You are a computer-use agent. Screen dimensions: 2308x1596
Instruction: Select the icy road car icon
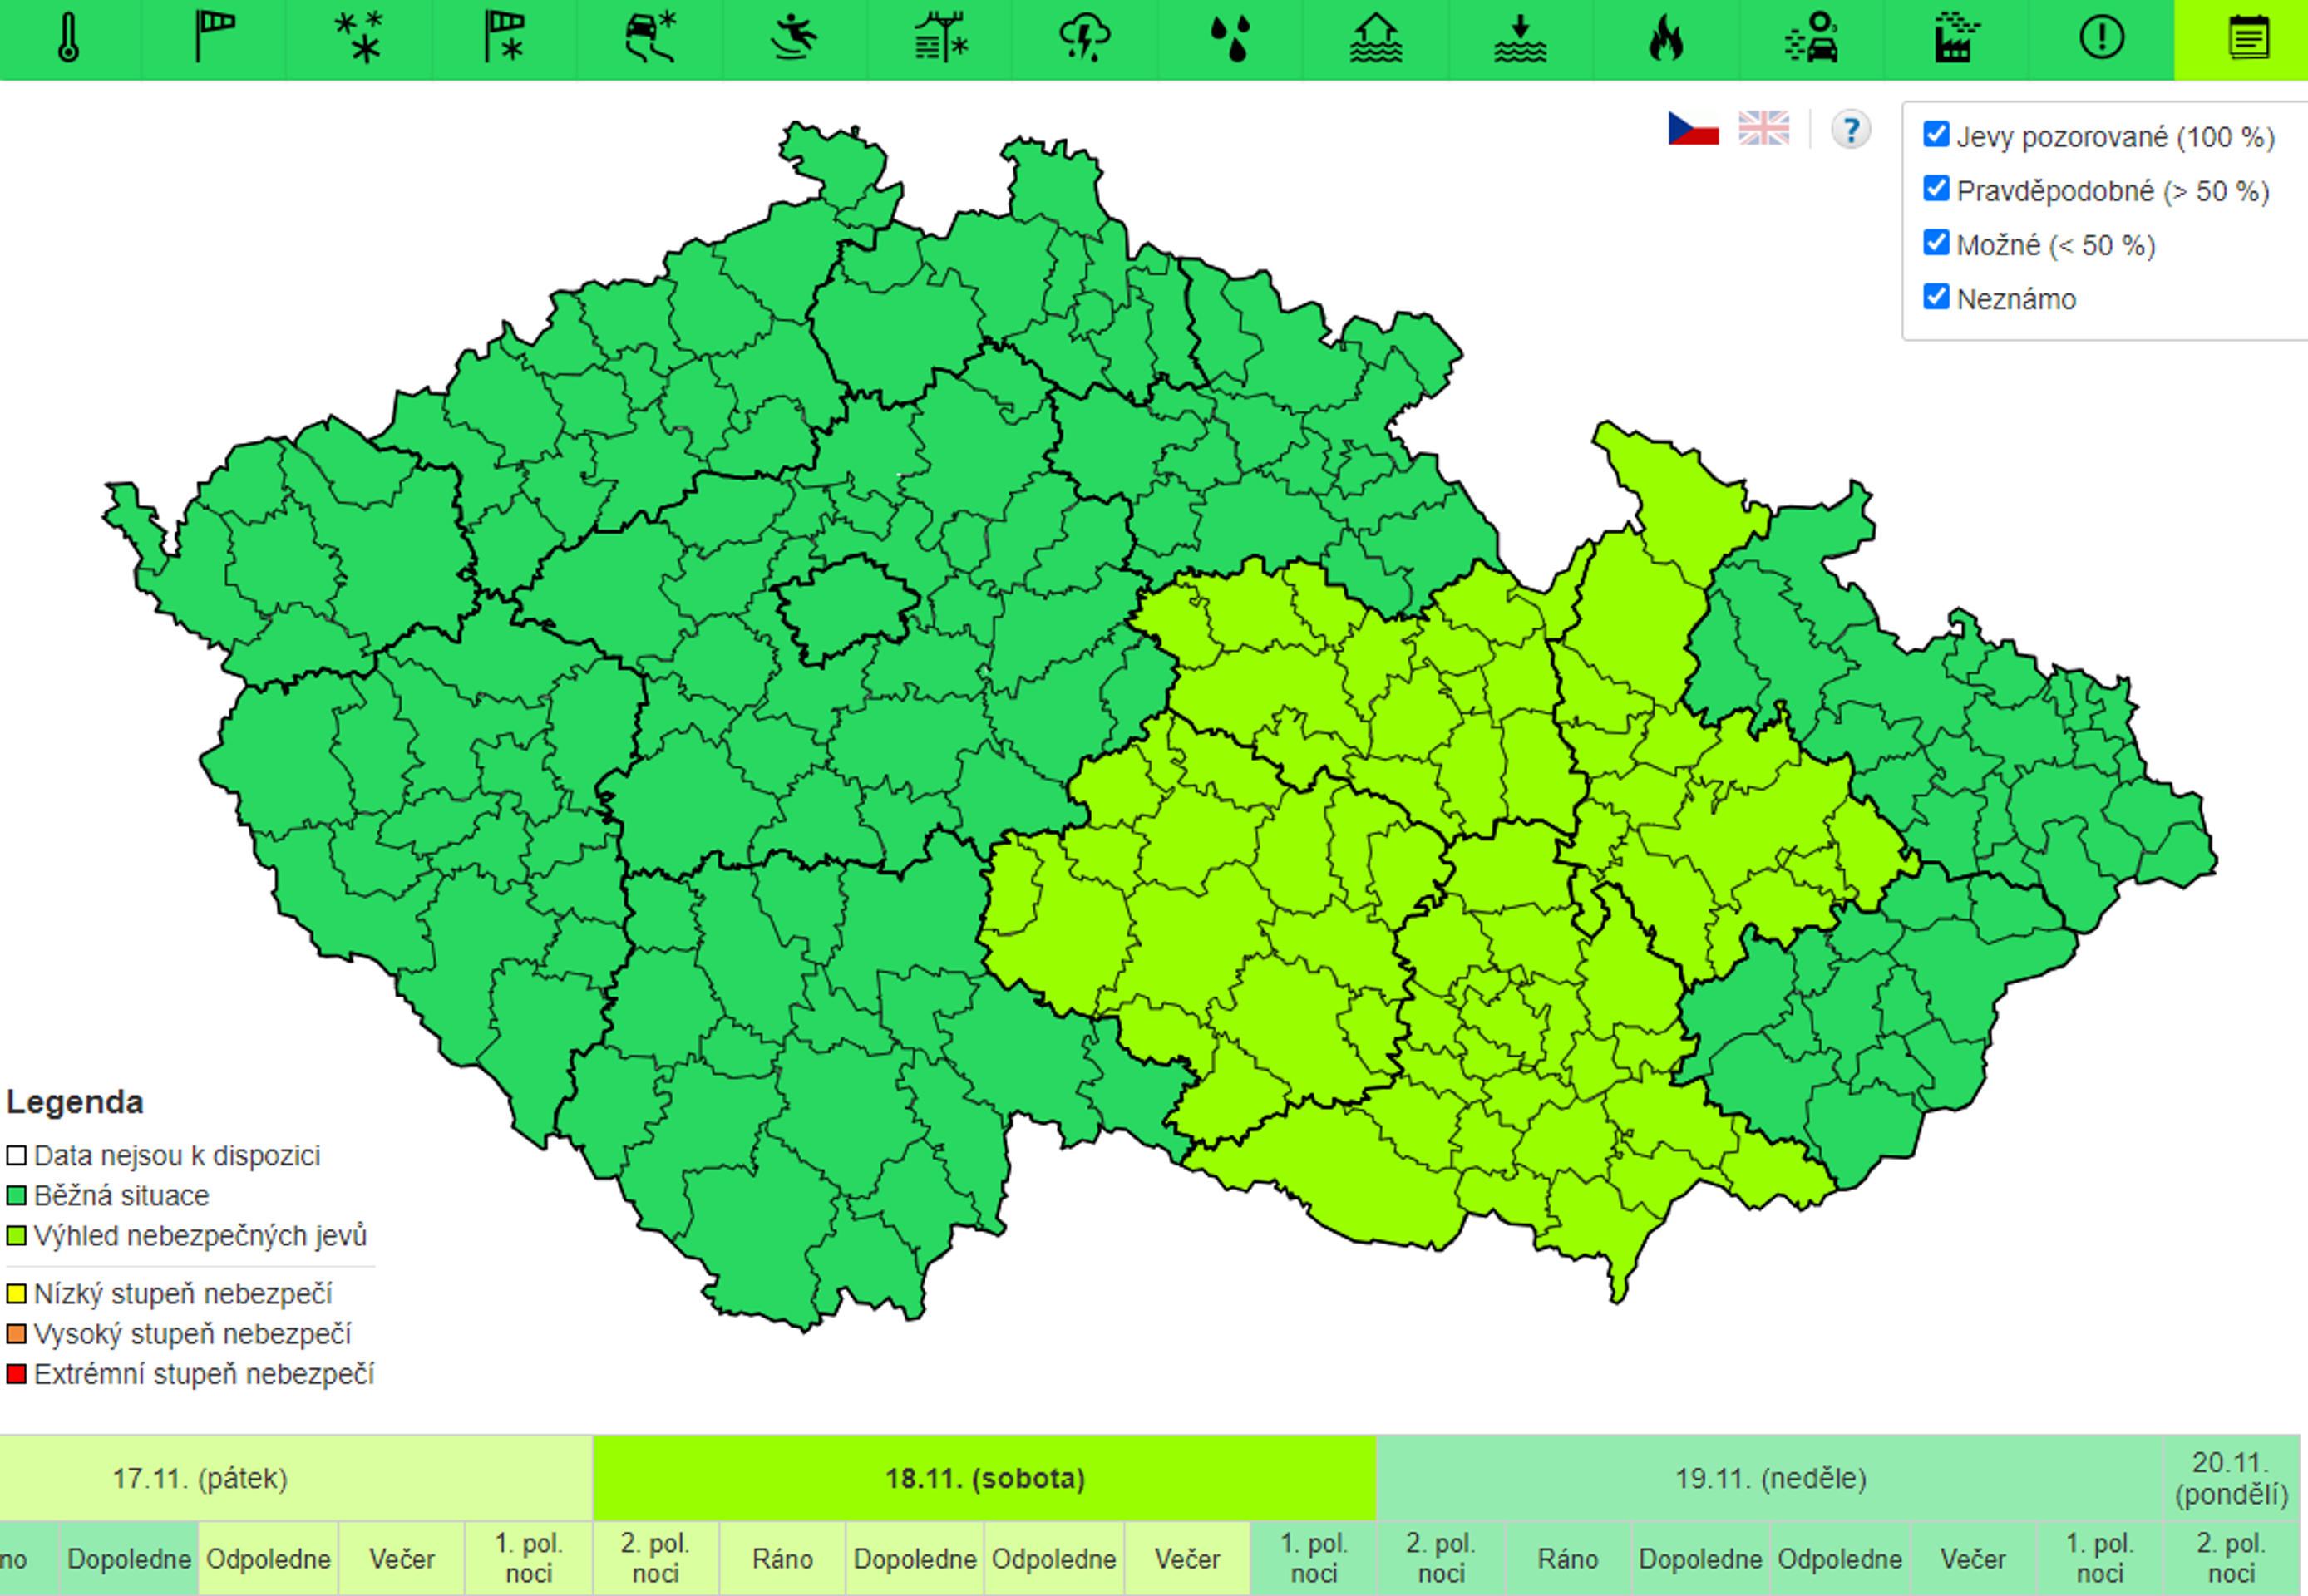[x=650, y=38]
